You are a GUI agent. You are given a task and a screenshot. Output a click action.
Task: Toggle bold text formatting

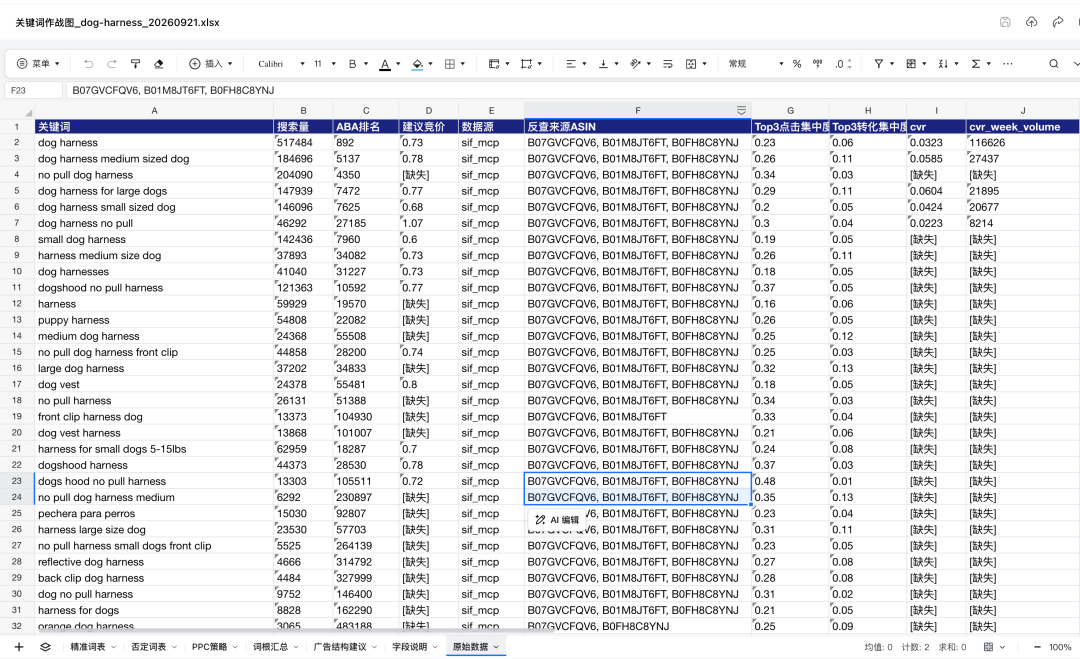353,64
